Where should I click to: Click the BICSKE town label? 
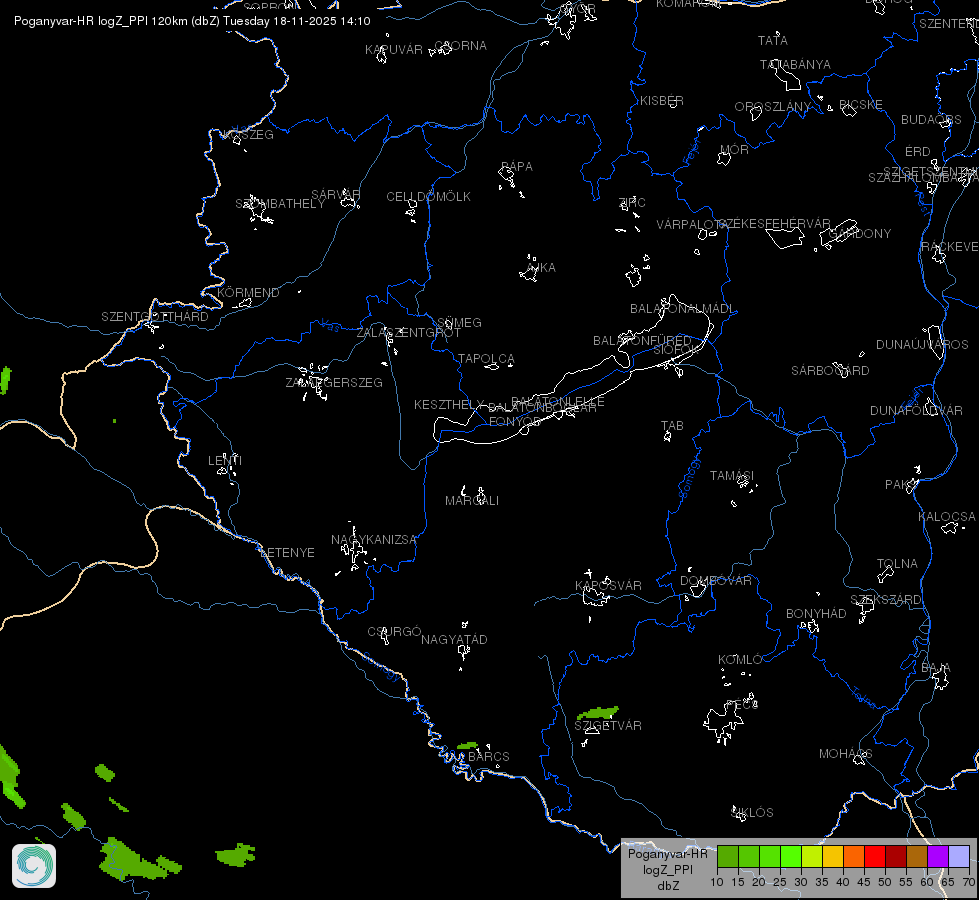(860, 105)
